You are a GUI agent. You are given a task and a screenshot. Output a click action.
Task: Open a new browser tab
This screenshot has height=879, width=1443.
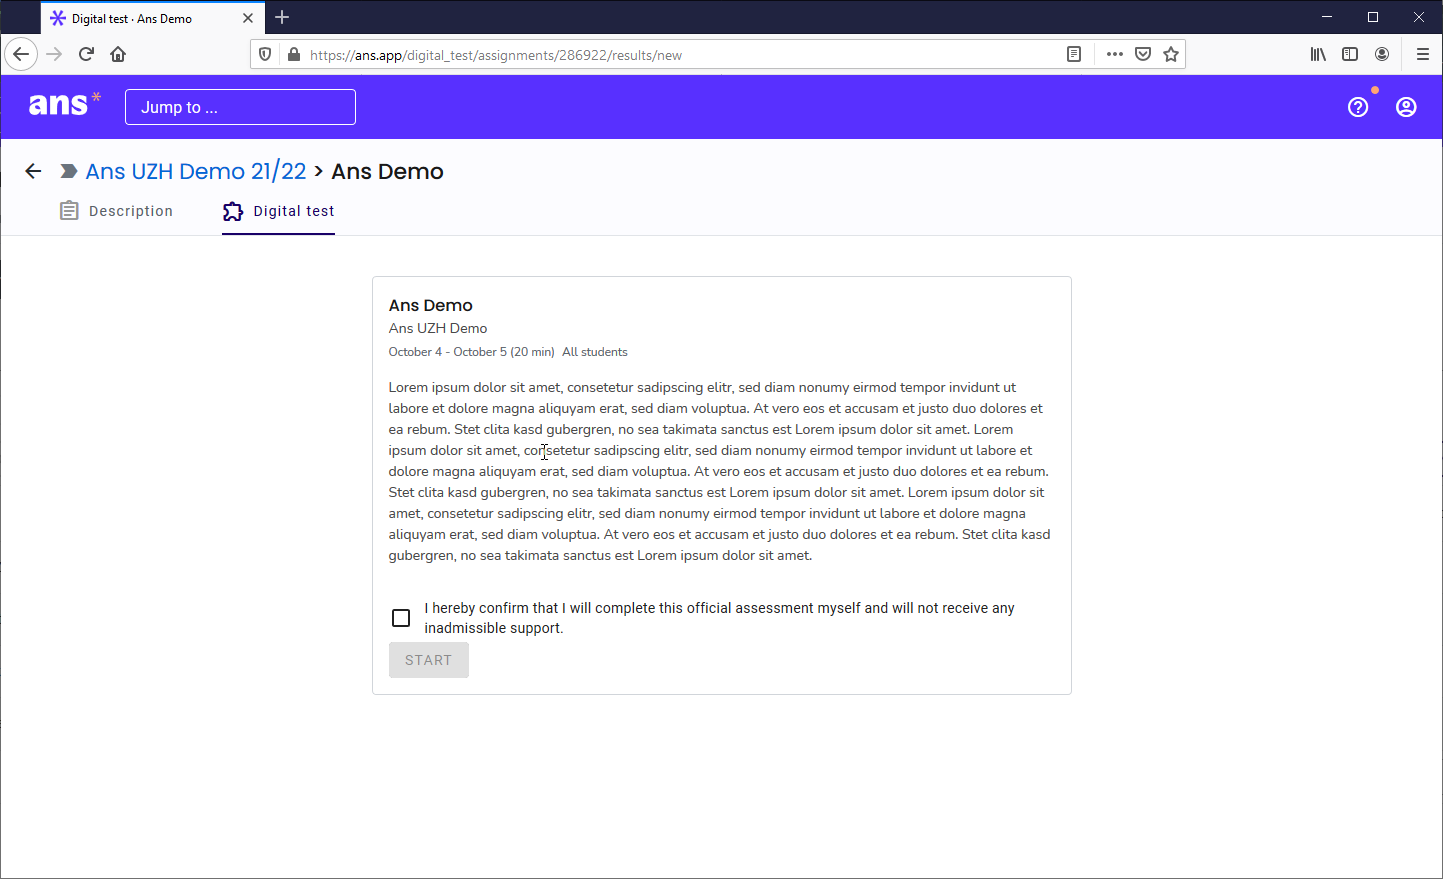(282, 17)
